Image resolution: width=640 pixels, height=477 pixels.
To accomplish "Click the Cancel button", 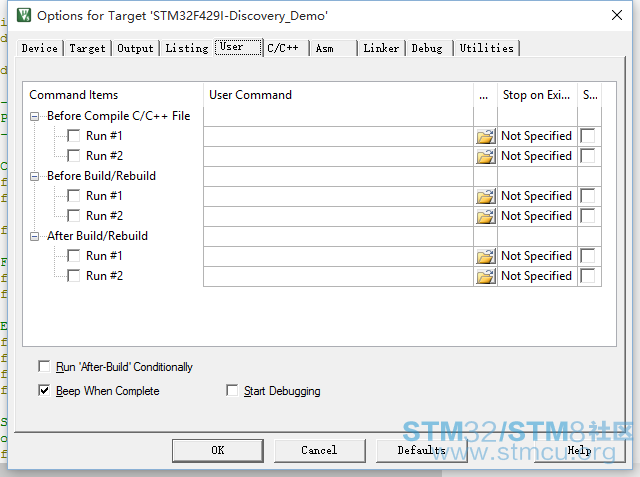I will [319, 450].
